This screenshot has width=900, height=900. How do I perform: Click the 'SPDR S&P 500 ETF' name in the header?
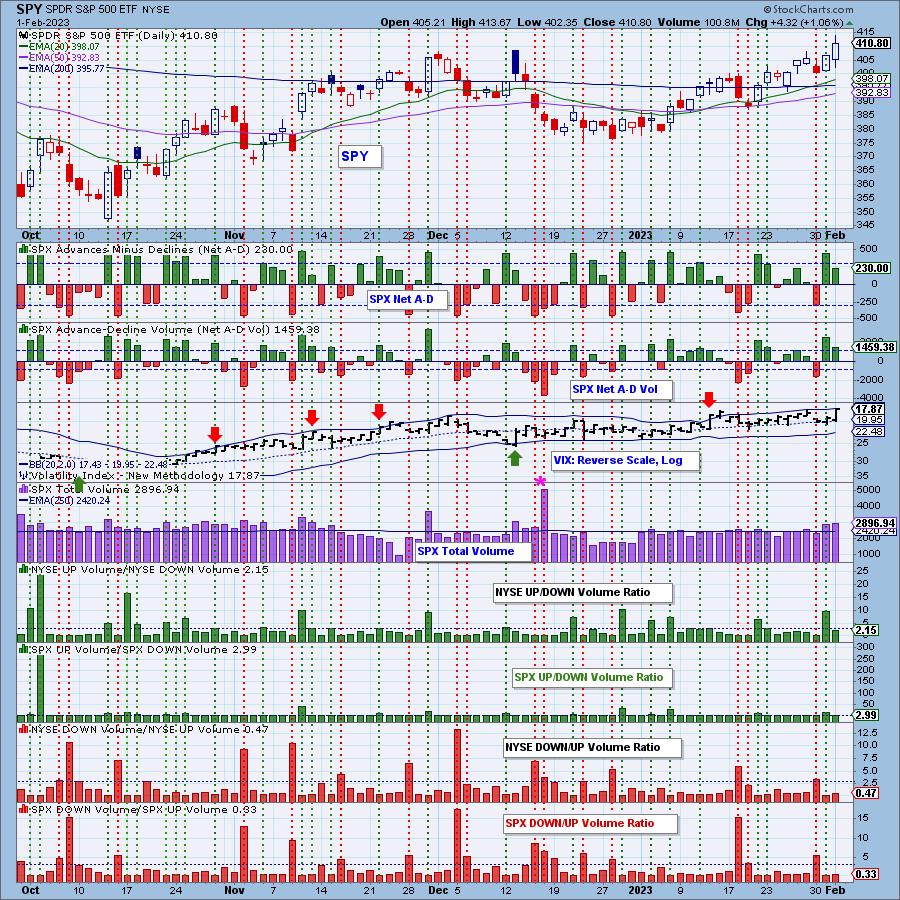(92, 10)
